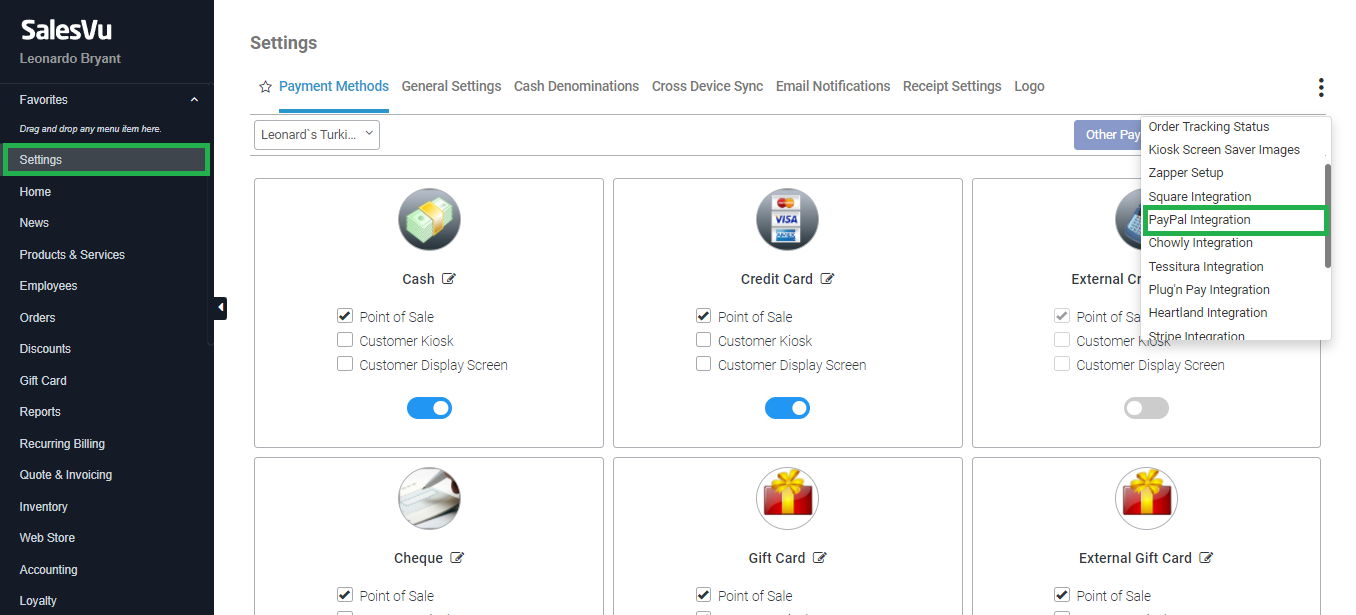Switch to the General Settings tab
Viewport: 1356px width, 615px height.
click(x=451, y=86)
